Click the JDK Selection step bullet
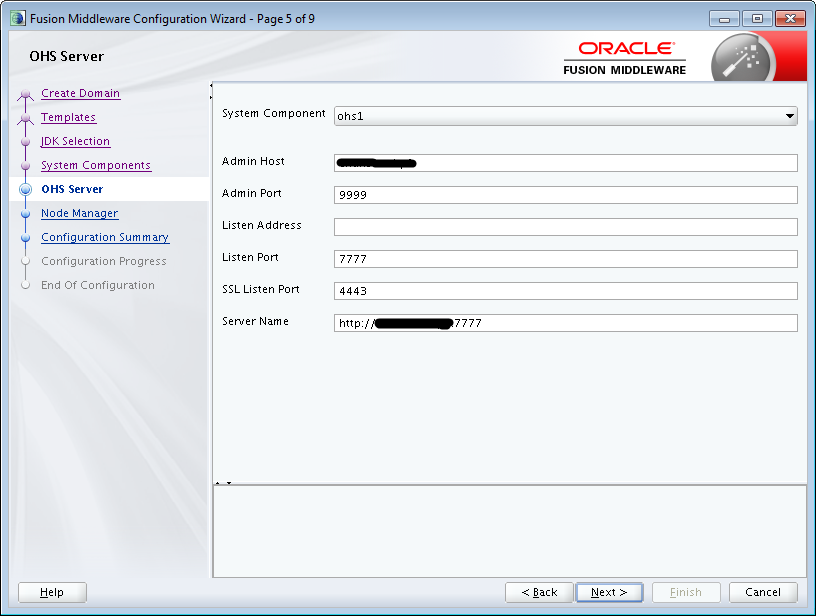Screen dimensions: 816x616 pos(26,142)
